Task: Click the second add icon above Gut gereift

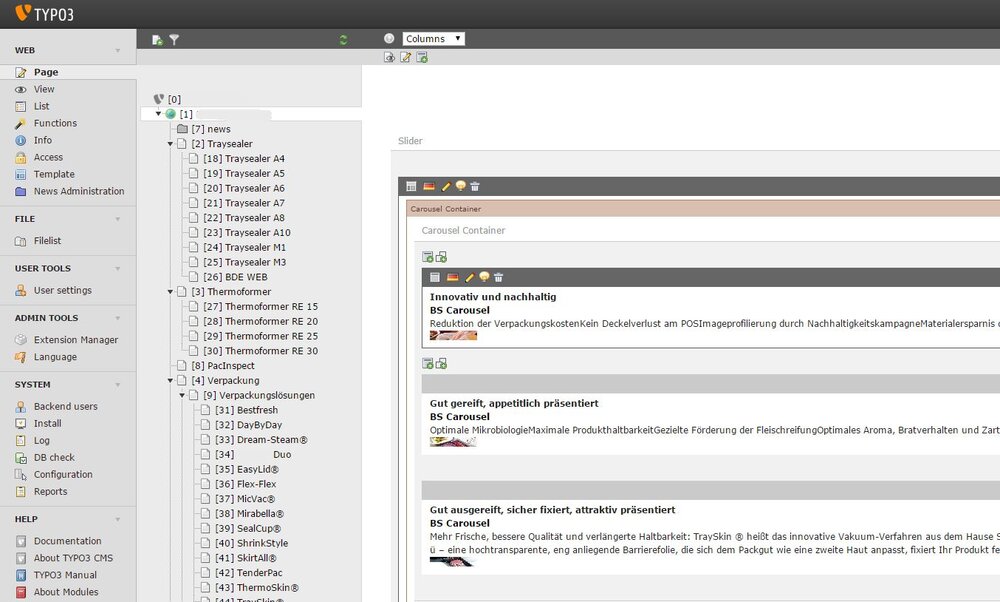Action: pos(441,363)
